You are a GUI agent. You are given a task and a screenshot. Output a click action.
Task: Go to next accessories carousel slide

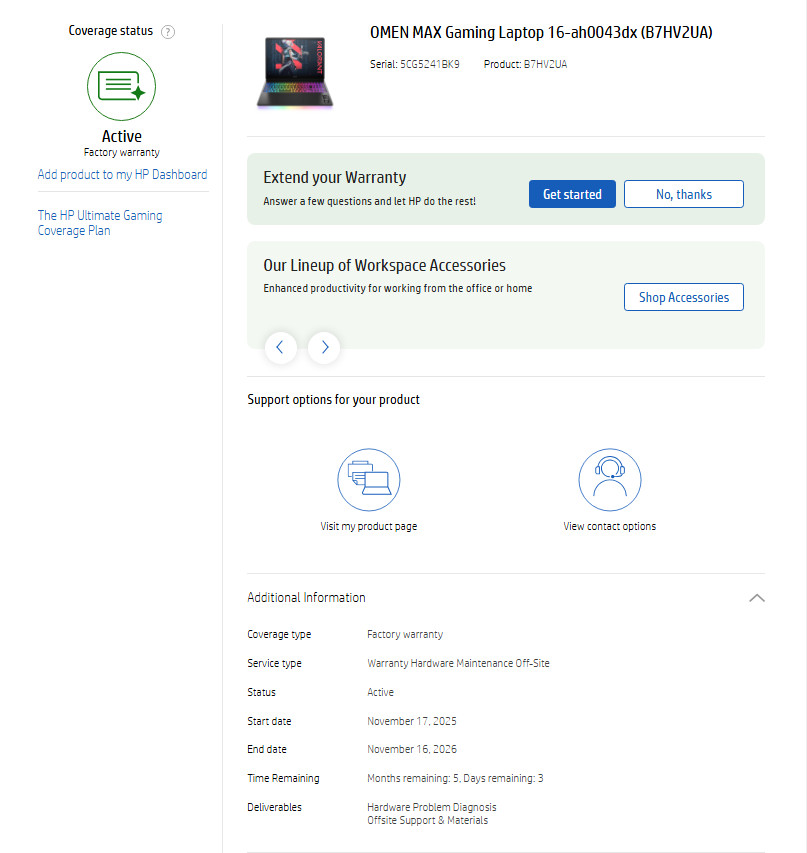324,347
